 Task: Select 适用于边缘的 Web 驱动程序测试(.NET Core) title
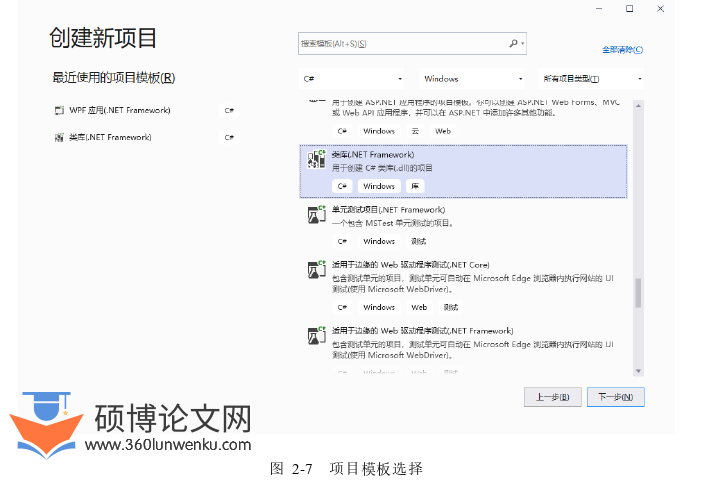point(410,265)
